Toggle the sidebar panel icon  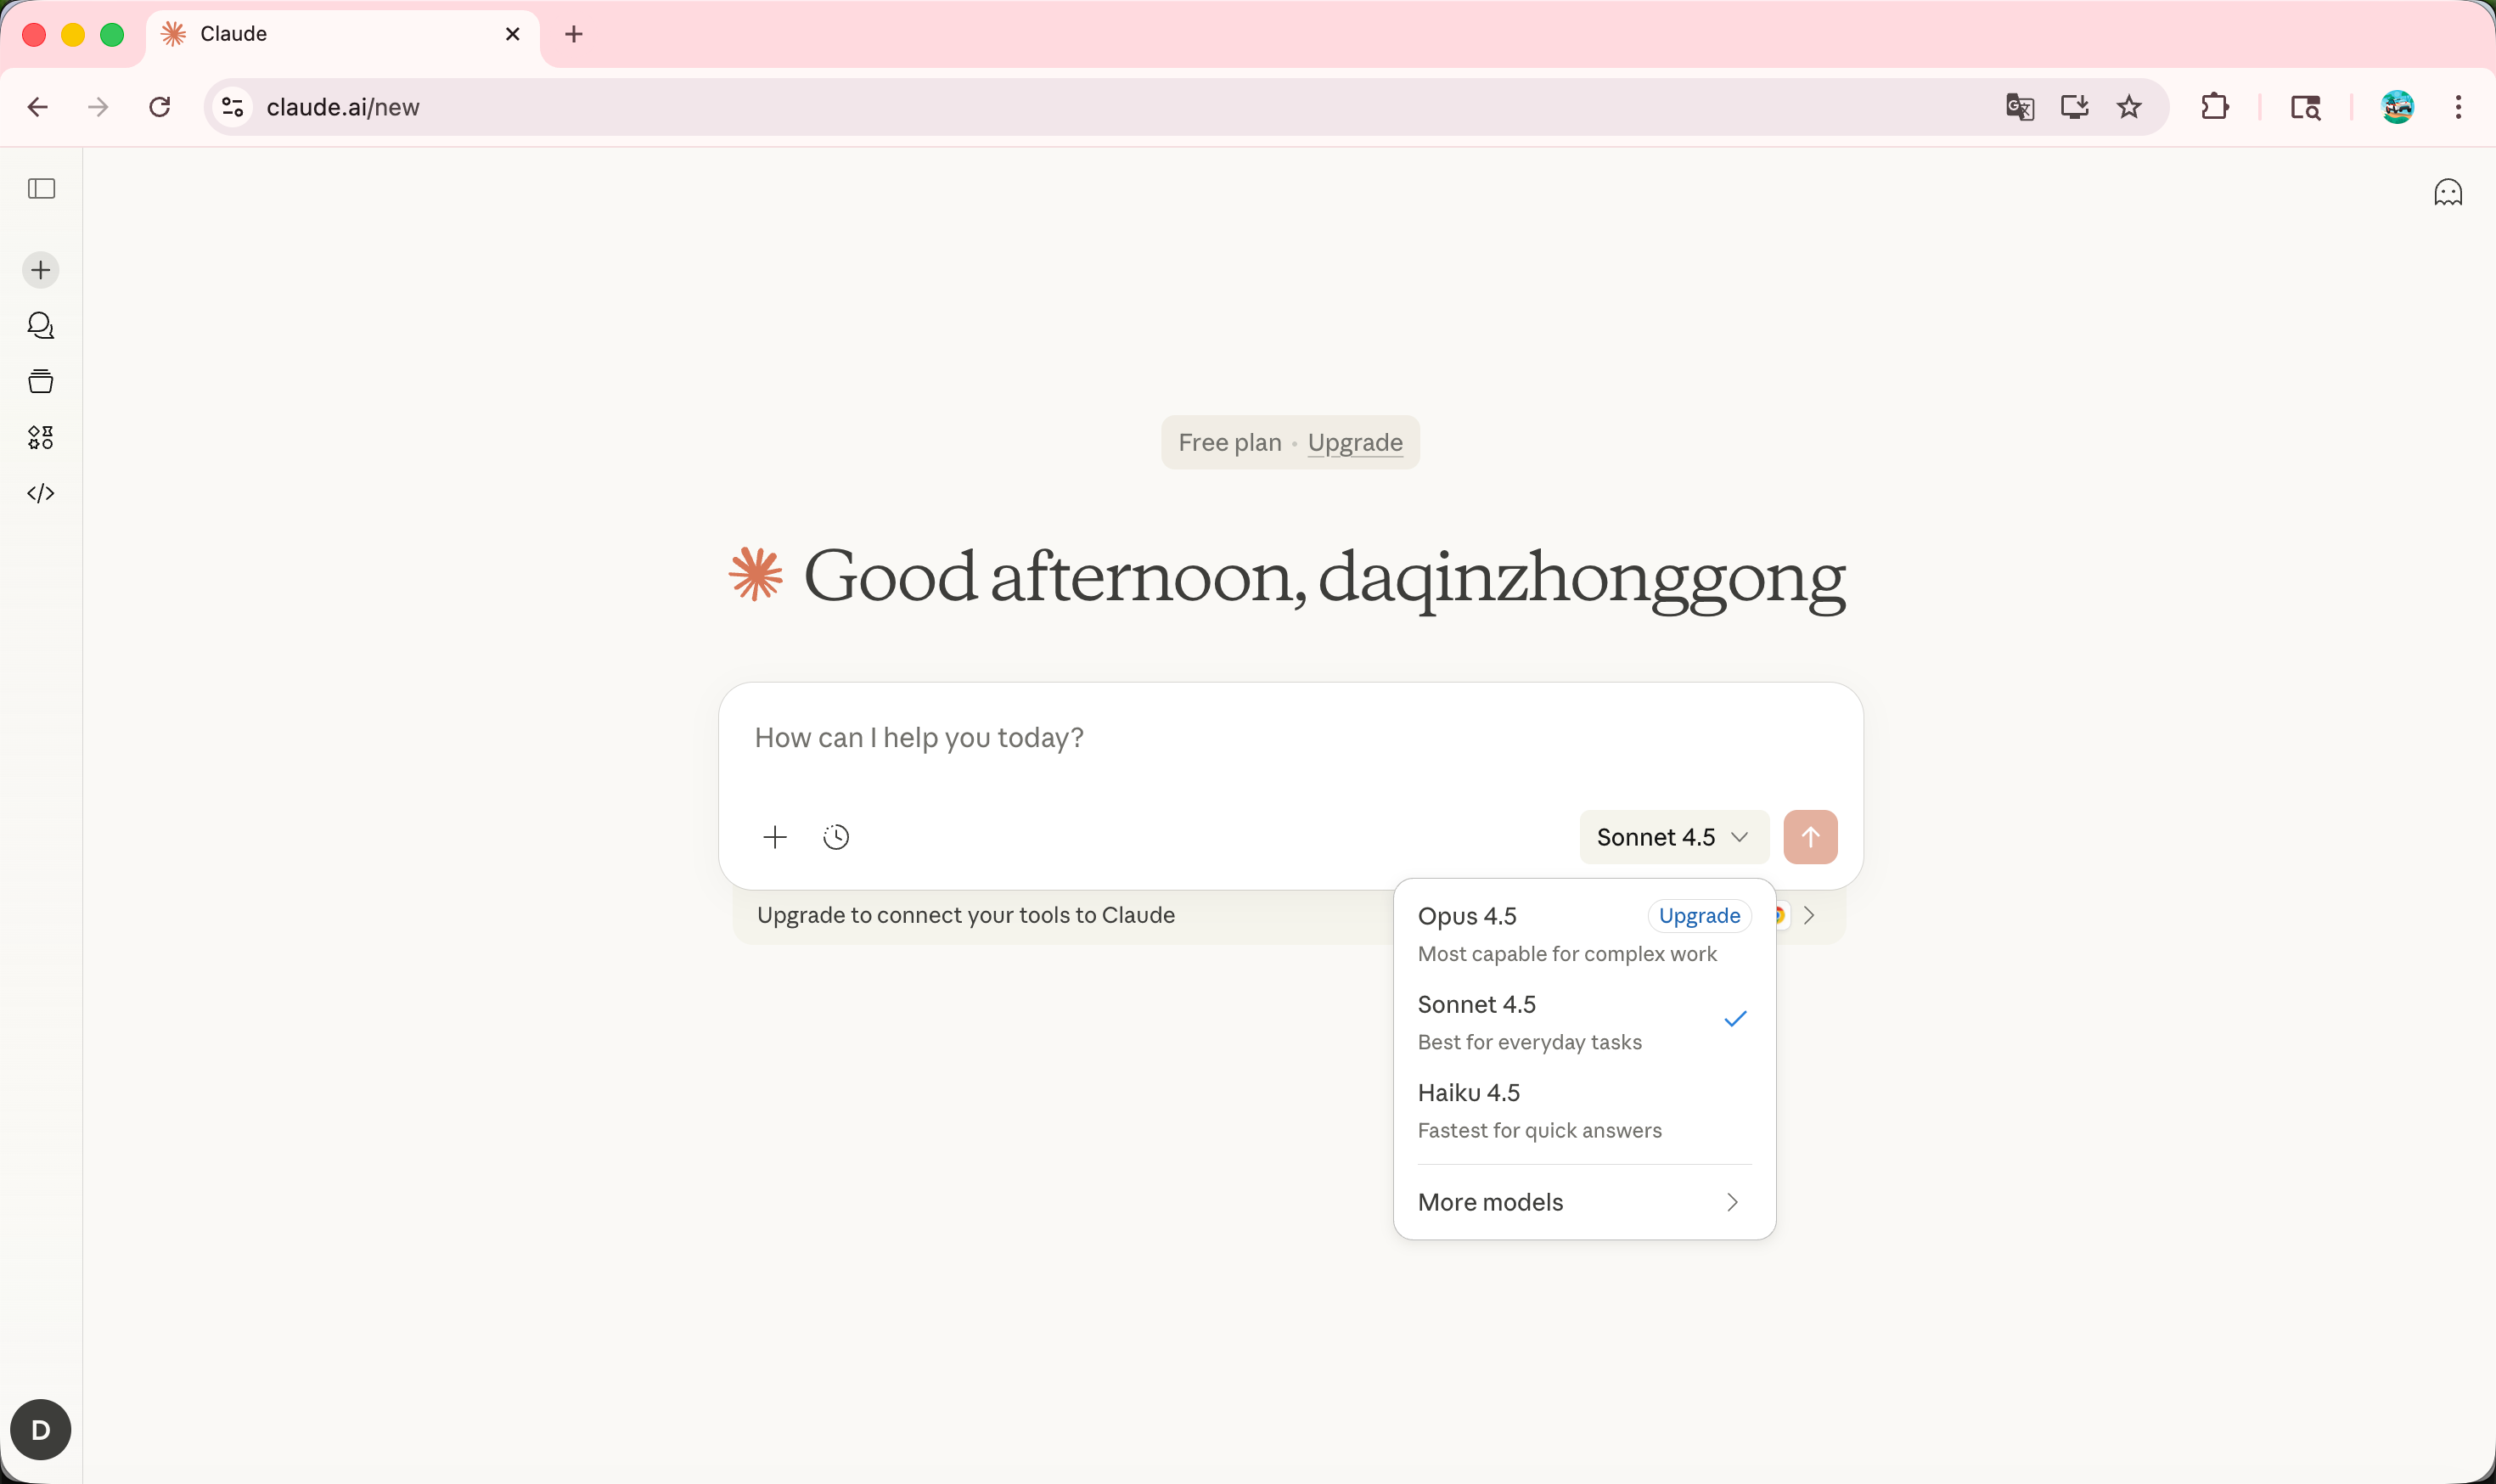pyautogui.click(x=41, y=188)
